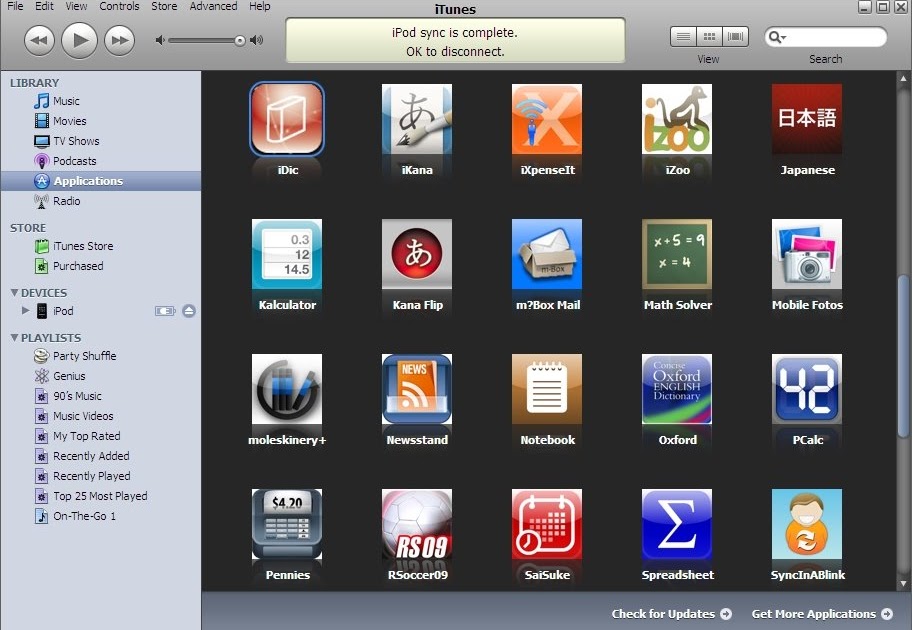Select the Oxford dictionary app icon
This screenshot has height=630, width=912.
tap(677, 389)
